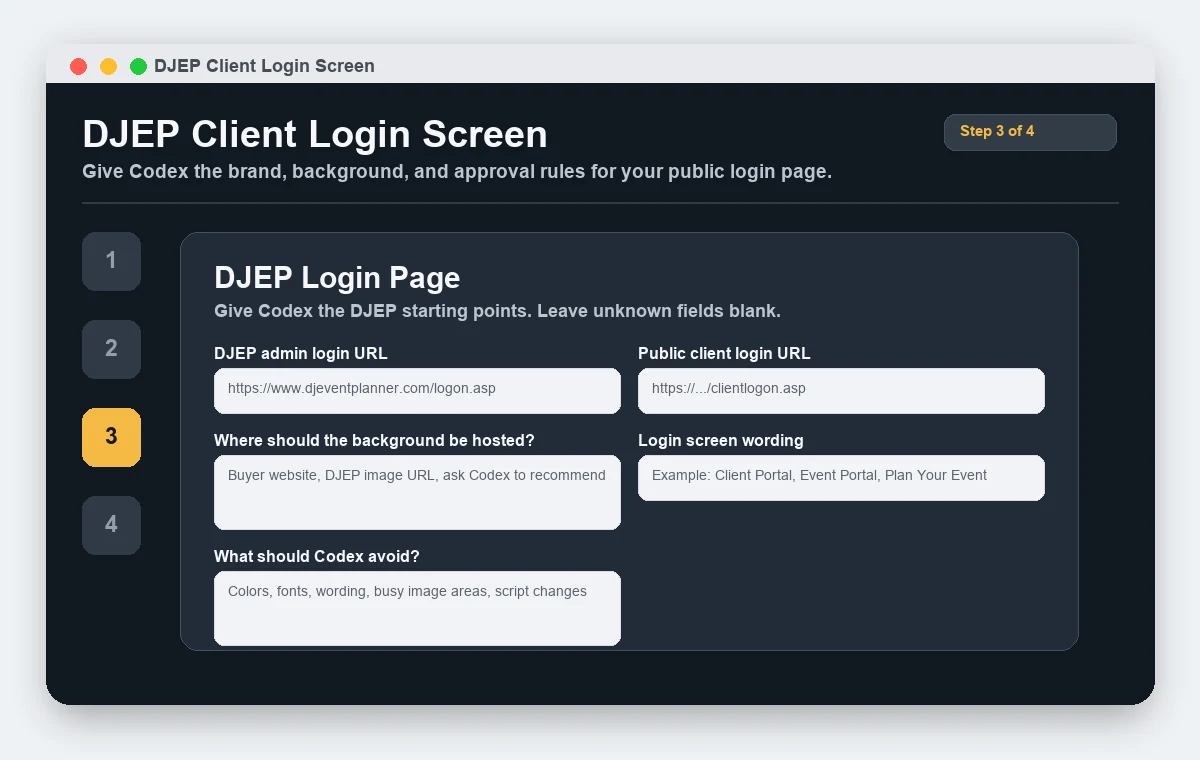The width and height of the screenshot is (1200, 760).
Task: Go to step 4 in the sidebar
Action: pyautogui.click(x=111, y=525)
